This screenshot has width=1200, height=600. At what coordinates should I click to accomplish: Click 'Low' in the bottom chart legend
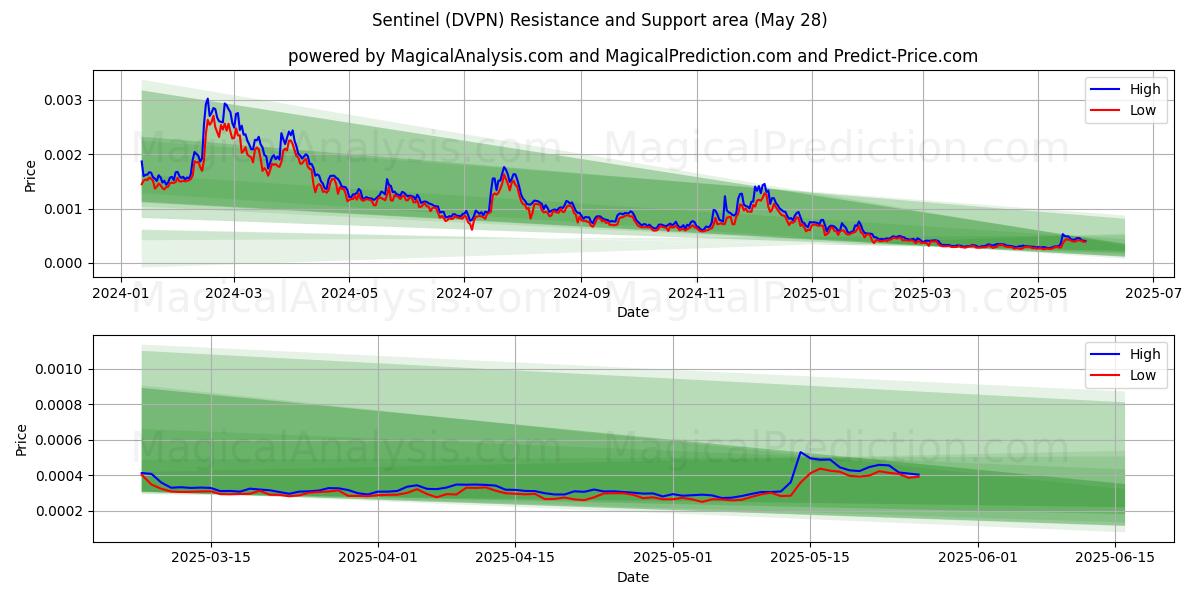1143,375
